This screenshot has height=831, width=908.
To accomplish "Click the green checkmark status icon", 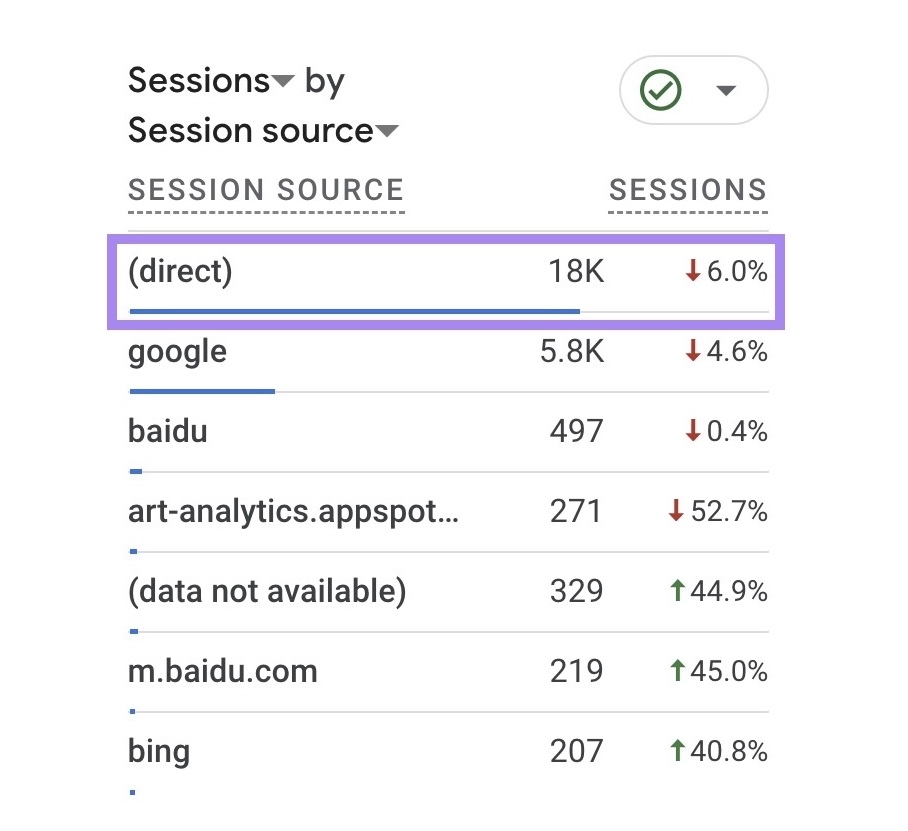I will point(660,90).
